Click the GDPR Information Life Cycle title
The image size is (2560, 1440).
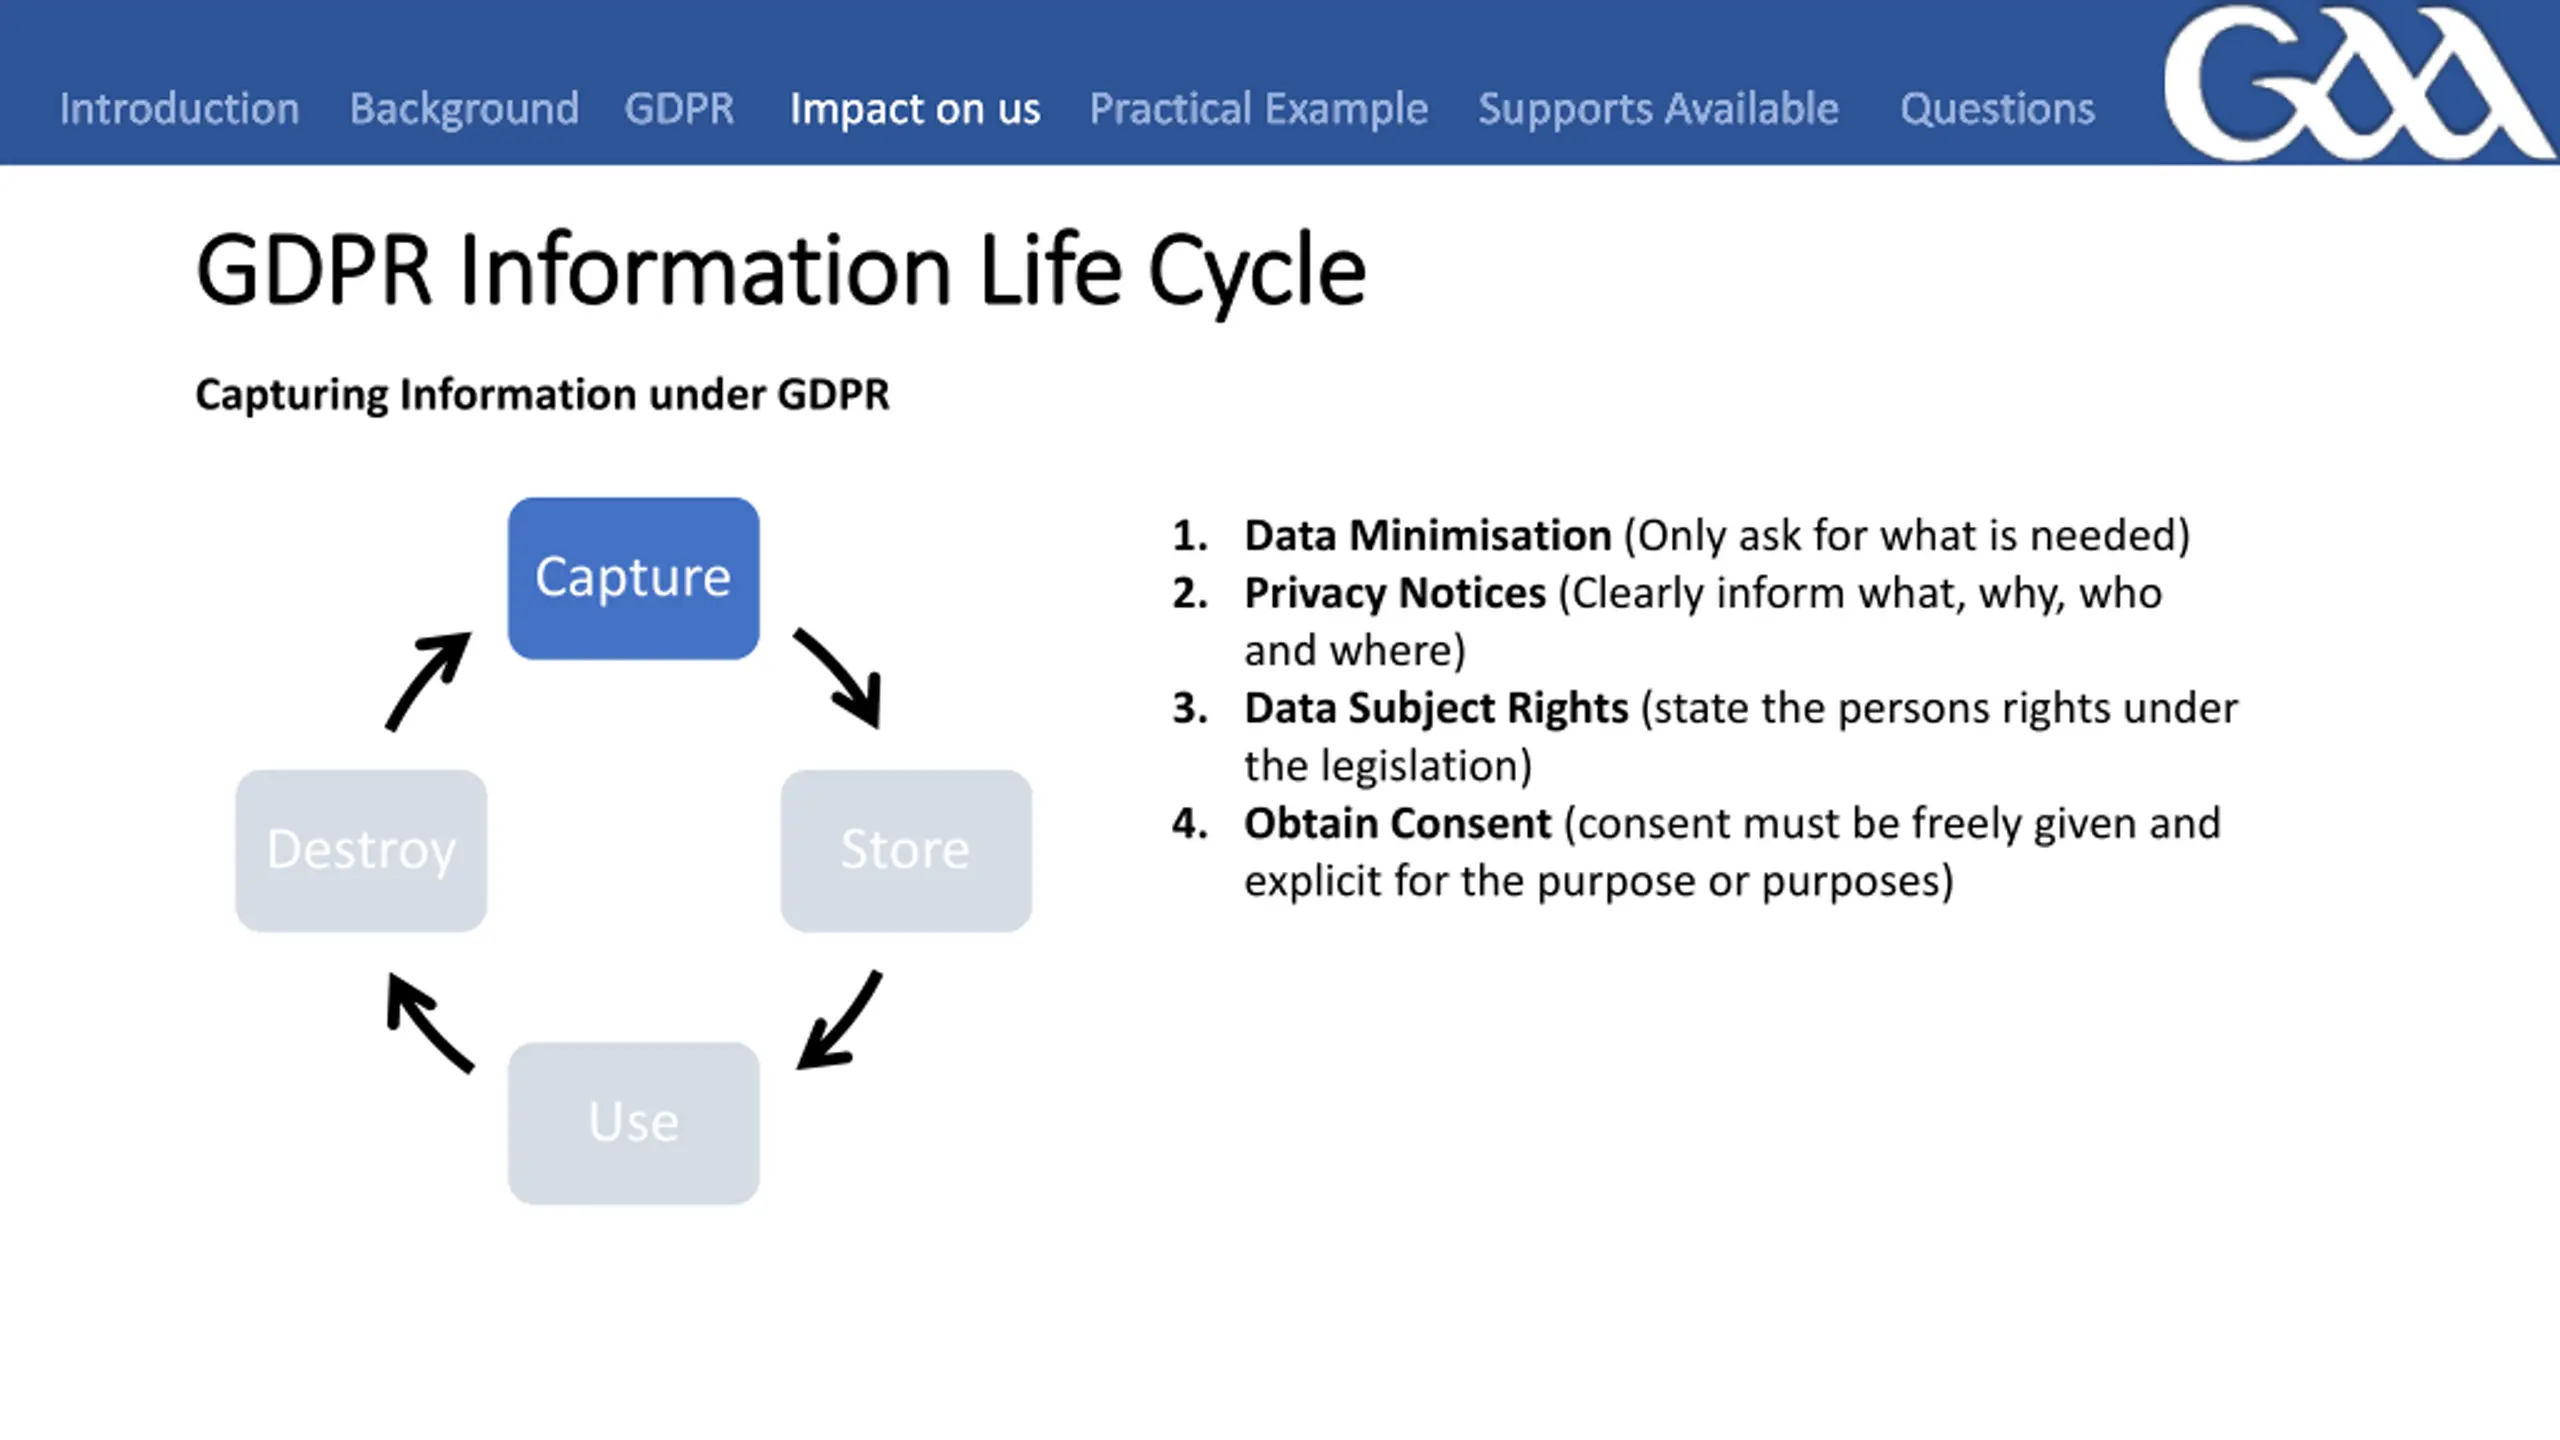click(x=781, y=271)
